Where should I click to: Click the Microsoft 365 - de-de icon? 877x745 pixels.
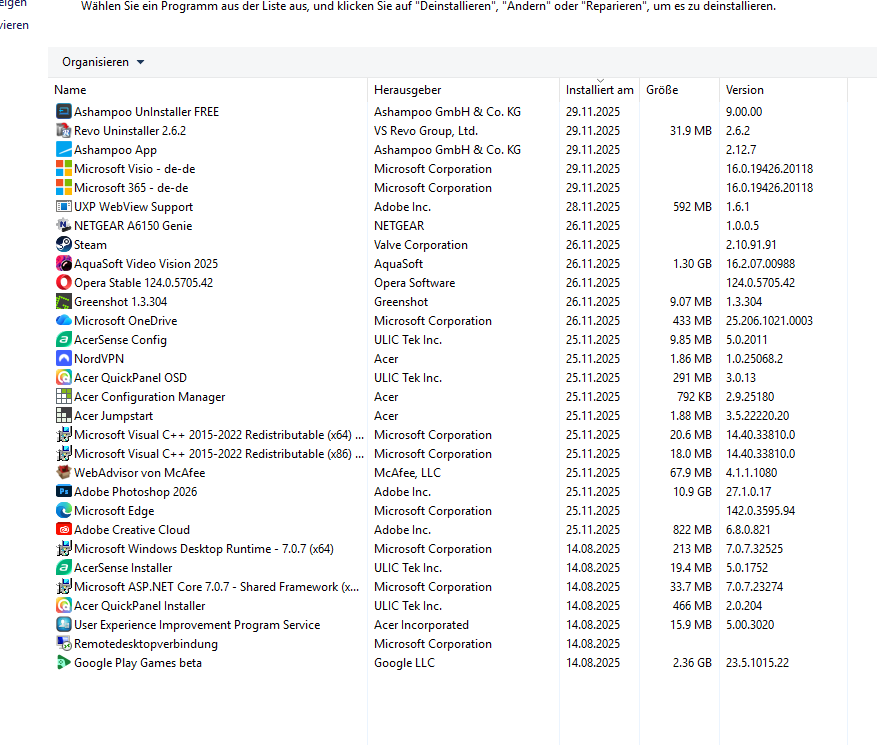click(64, 187)
